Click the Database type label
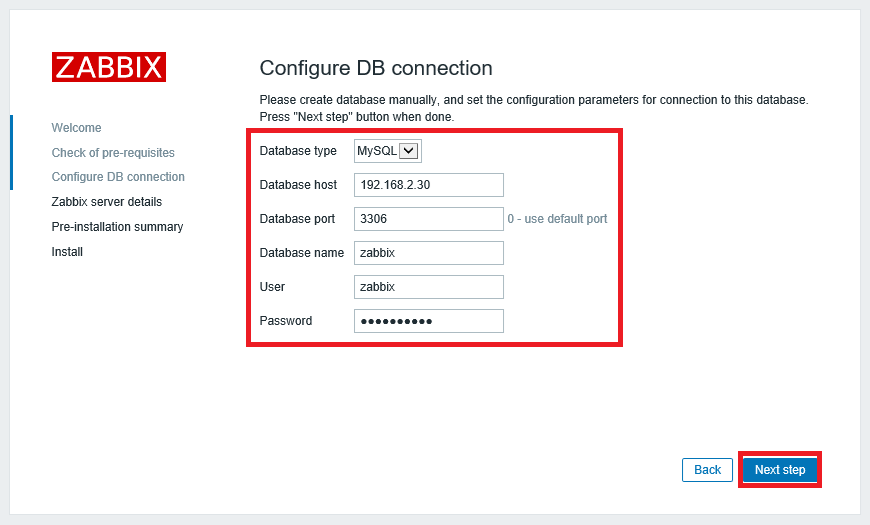The height and width of the screenshot is (525, 870). point(298,151)
